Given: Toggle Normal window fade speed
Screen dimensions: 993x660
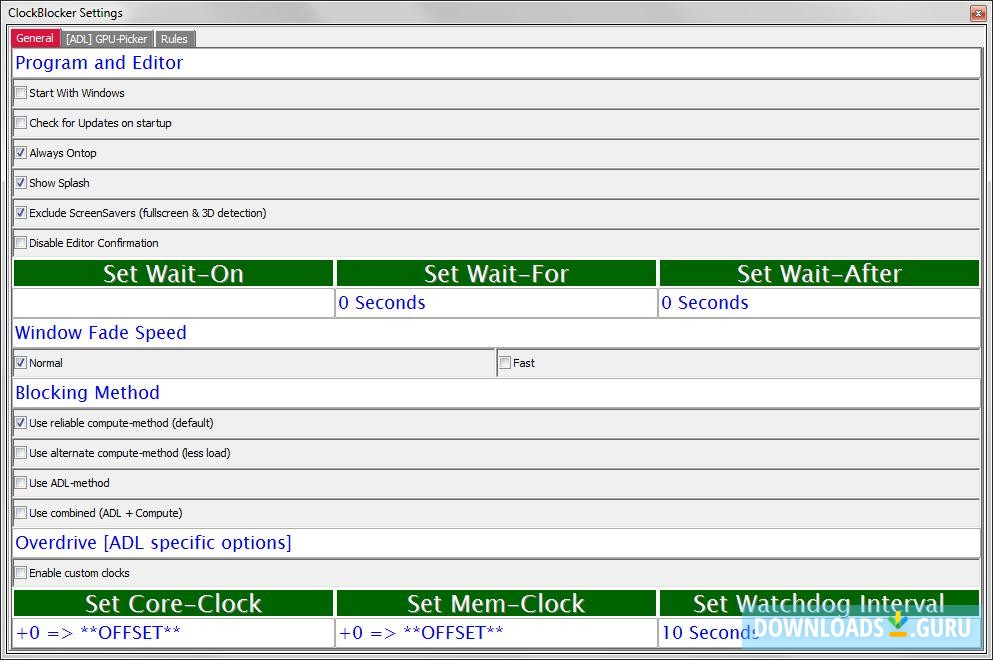Looking at the screenshot, I should (21, 363).
